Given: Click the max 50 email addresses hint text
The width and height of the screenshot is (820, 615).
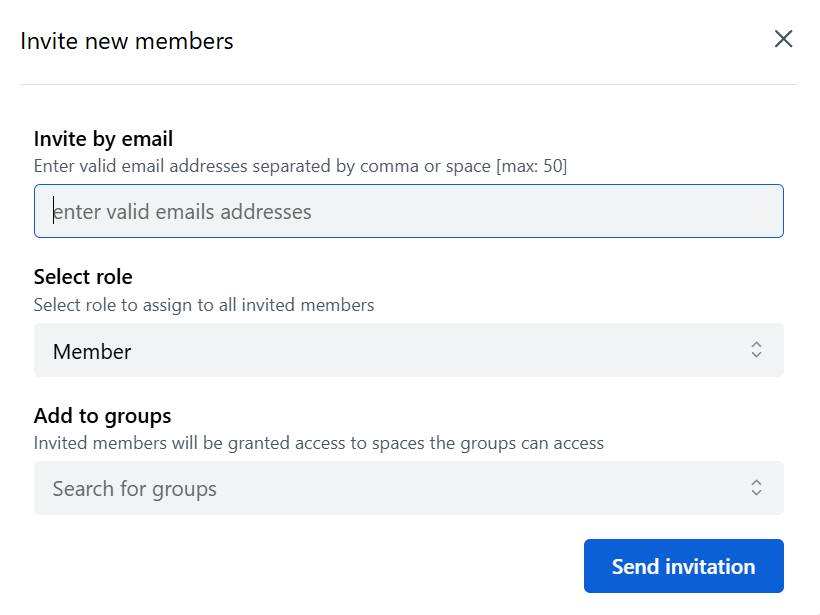Looking at the screenshot, I should (x=300, y=166).
